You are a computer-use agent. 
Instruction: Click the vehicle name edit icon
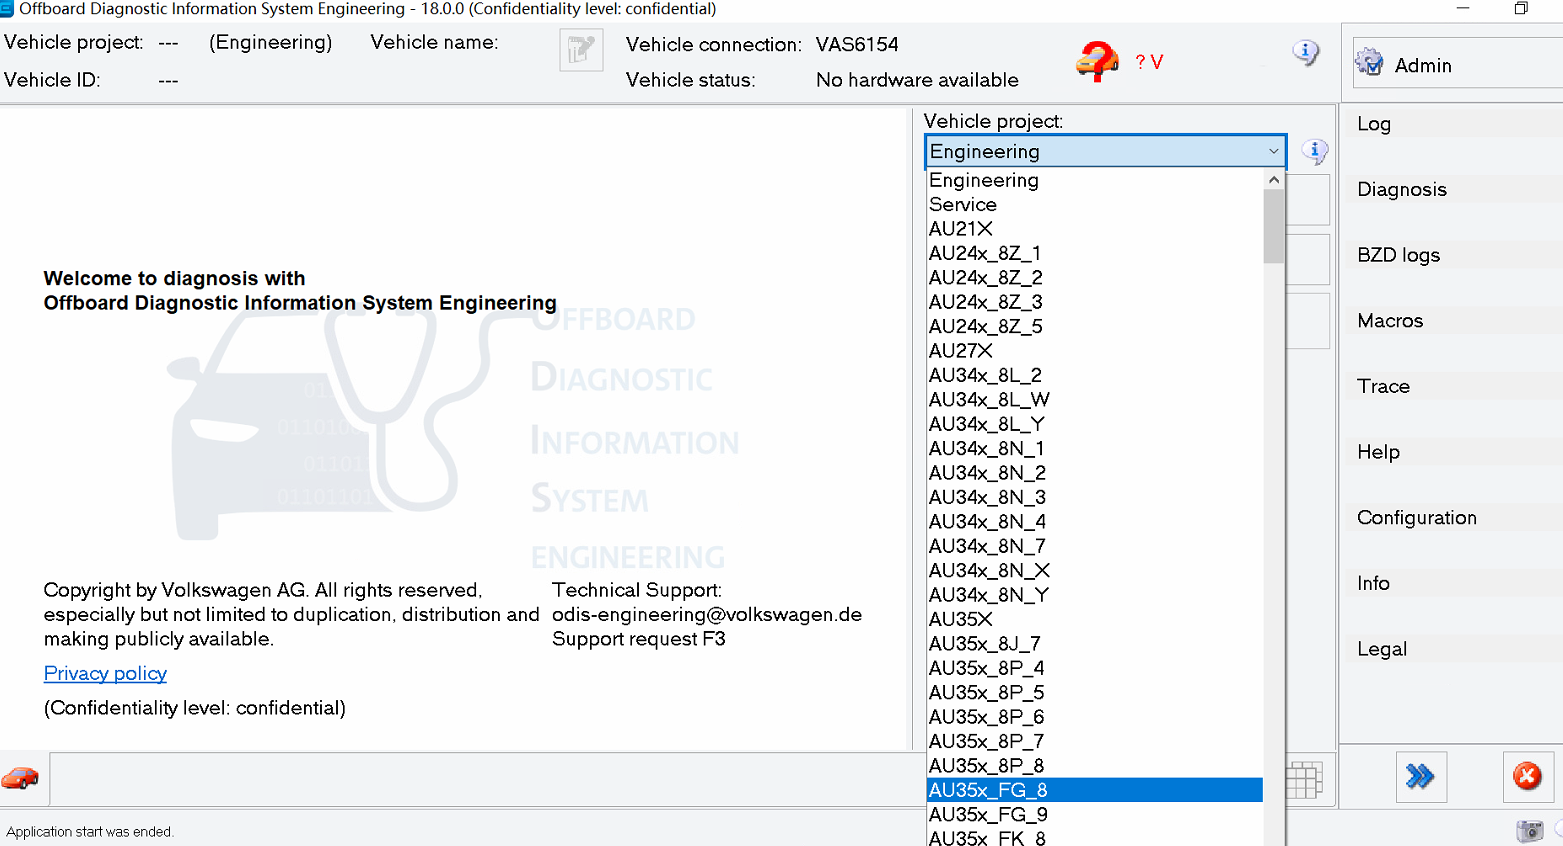pyautogui.click(x=581, y=49)
